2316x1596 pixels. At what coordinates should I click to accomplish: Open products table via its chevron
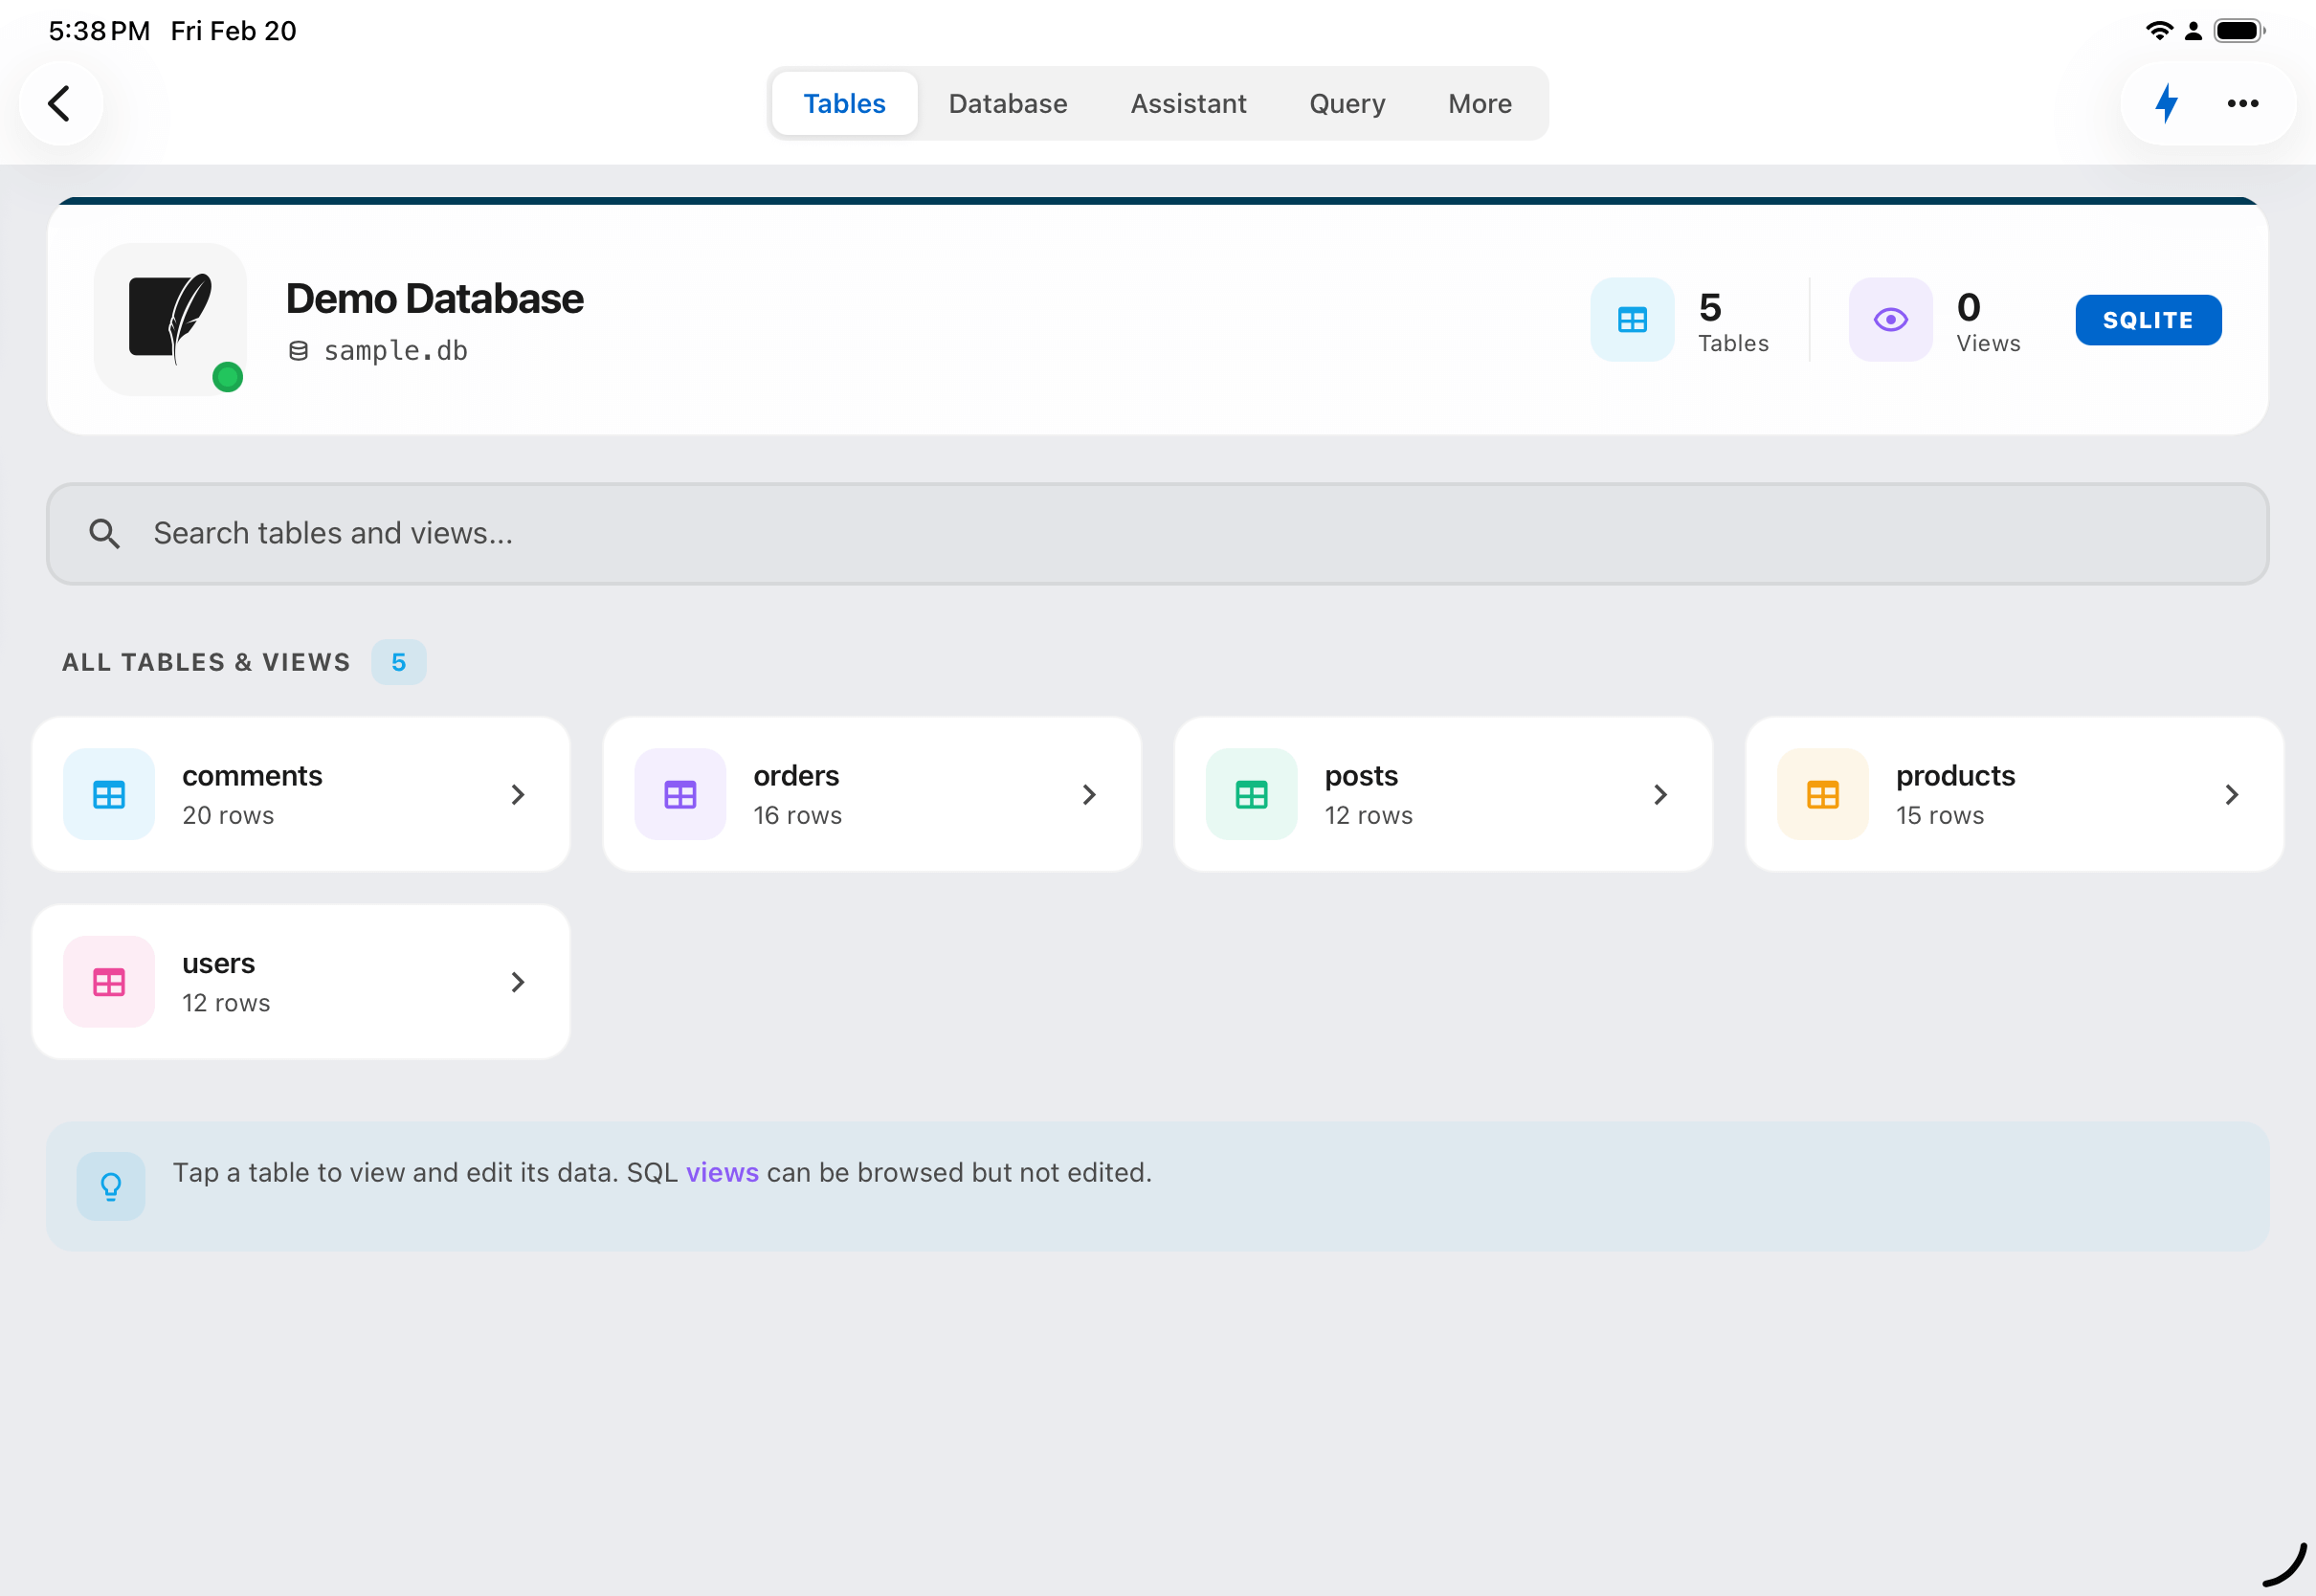(2230, 794)
